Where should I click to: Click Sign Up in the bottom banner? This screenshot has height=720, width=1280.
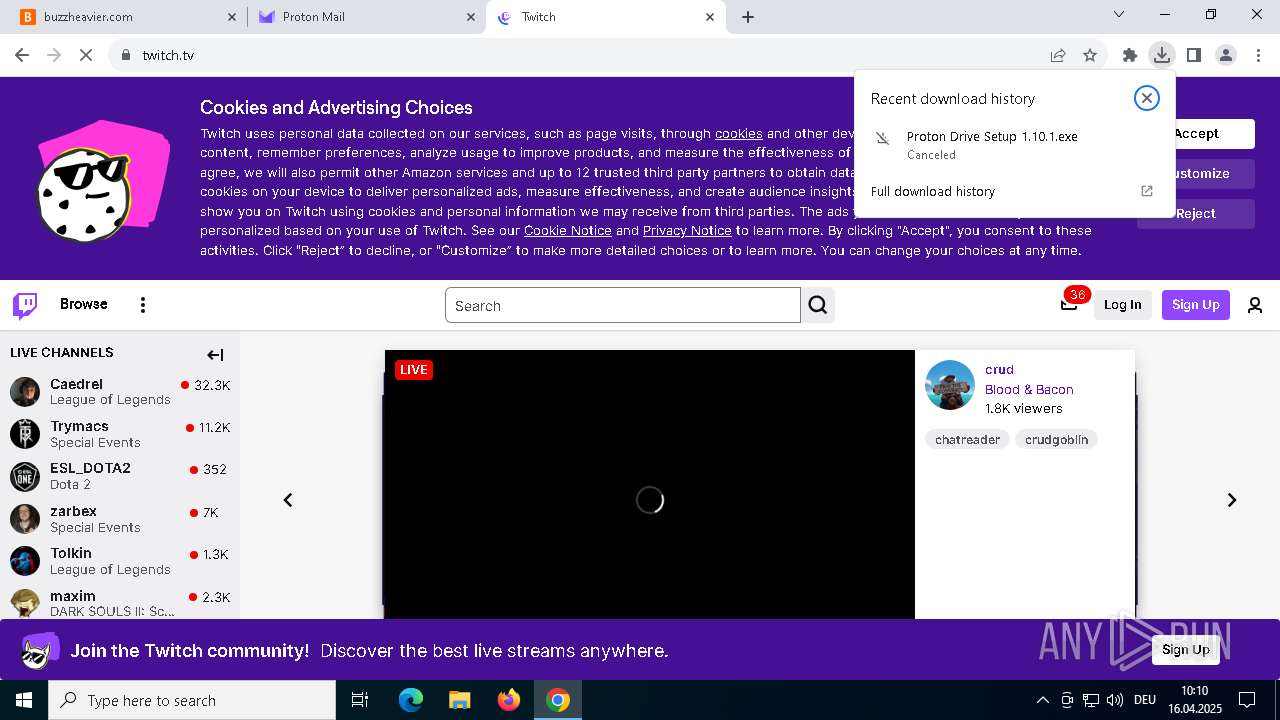click(1186, 650)
